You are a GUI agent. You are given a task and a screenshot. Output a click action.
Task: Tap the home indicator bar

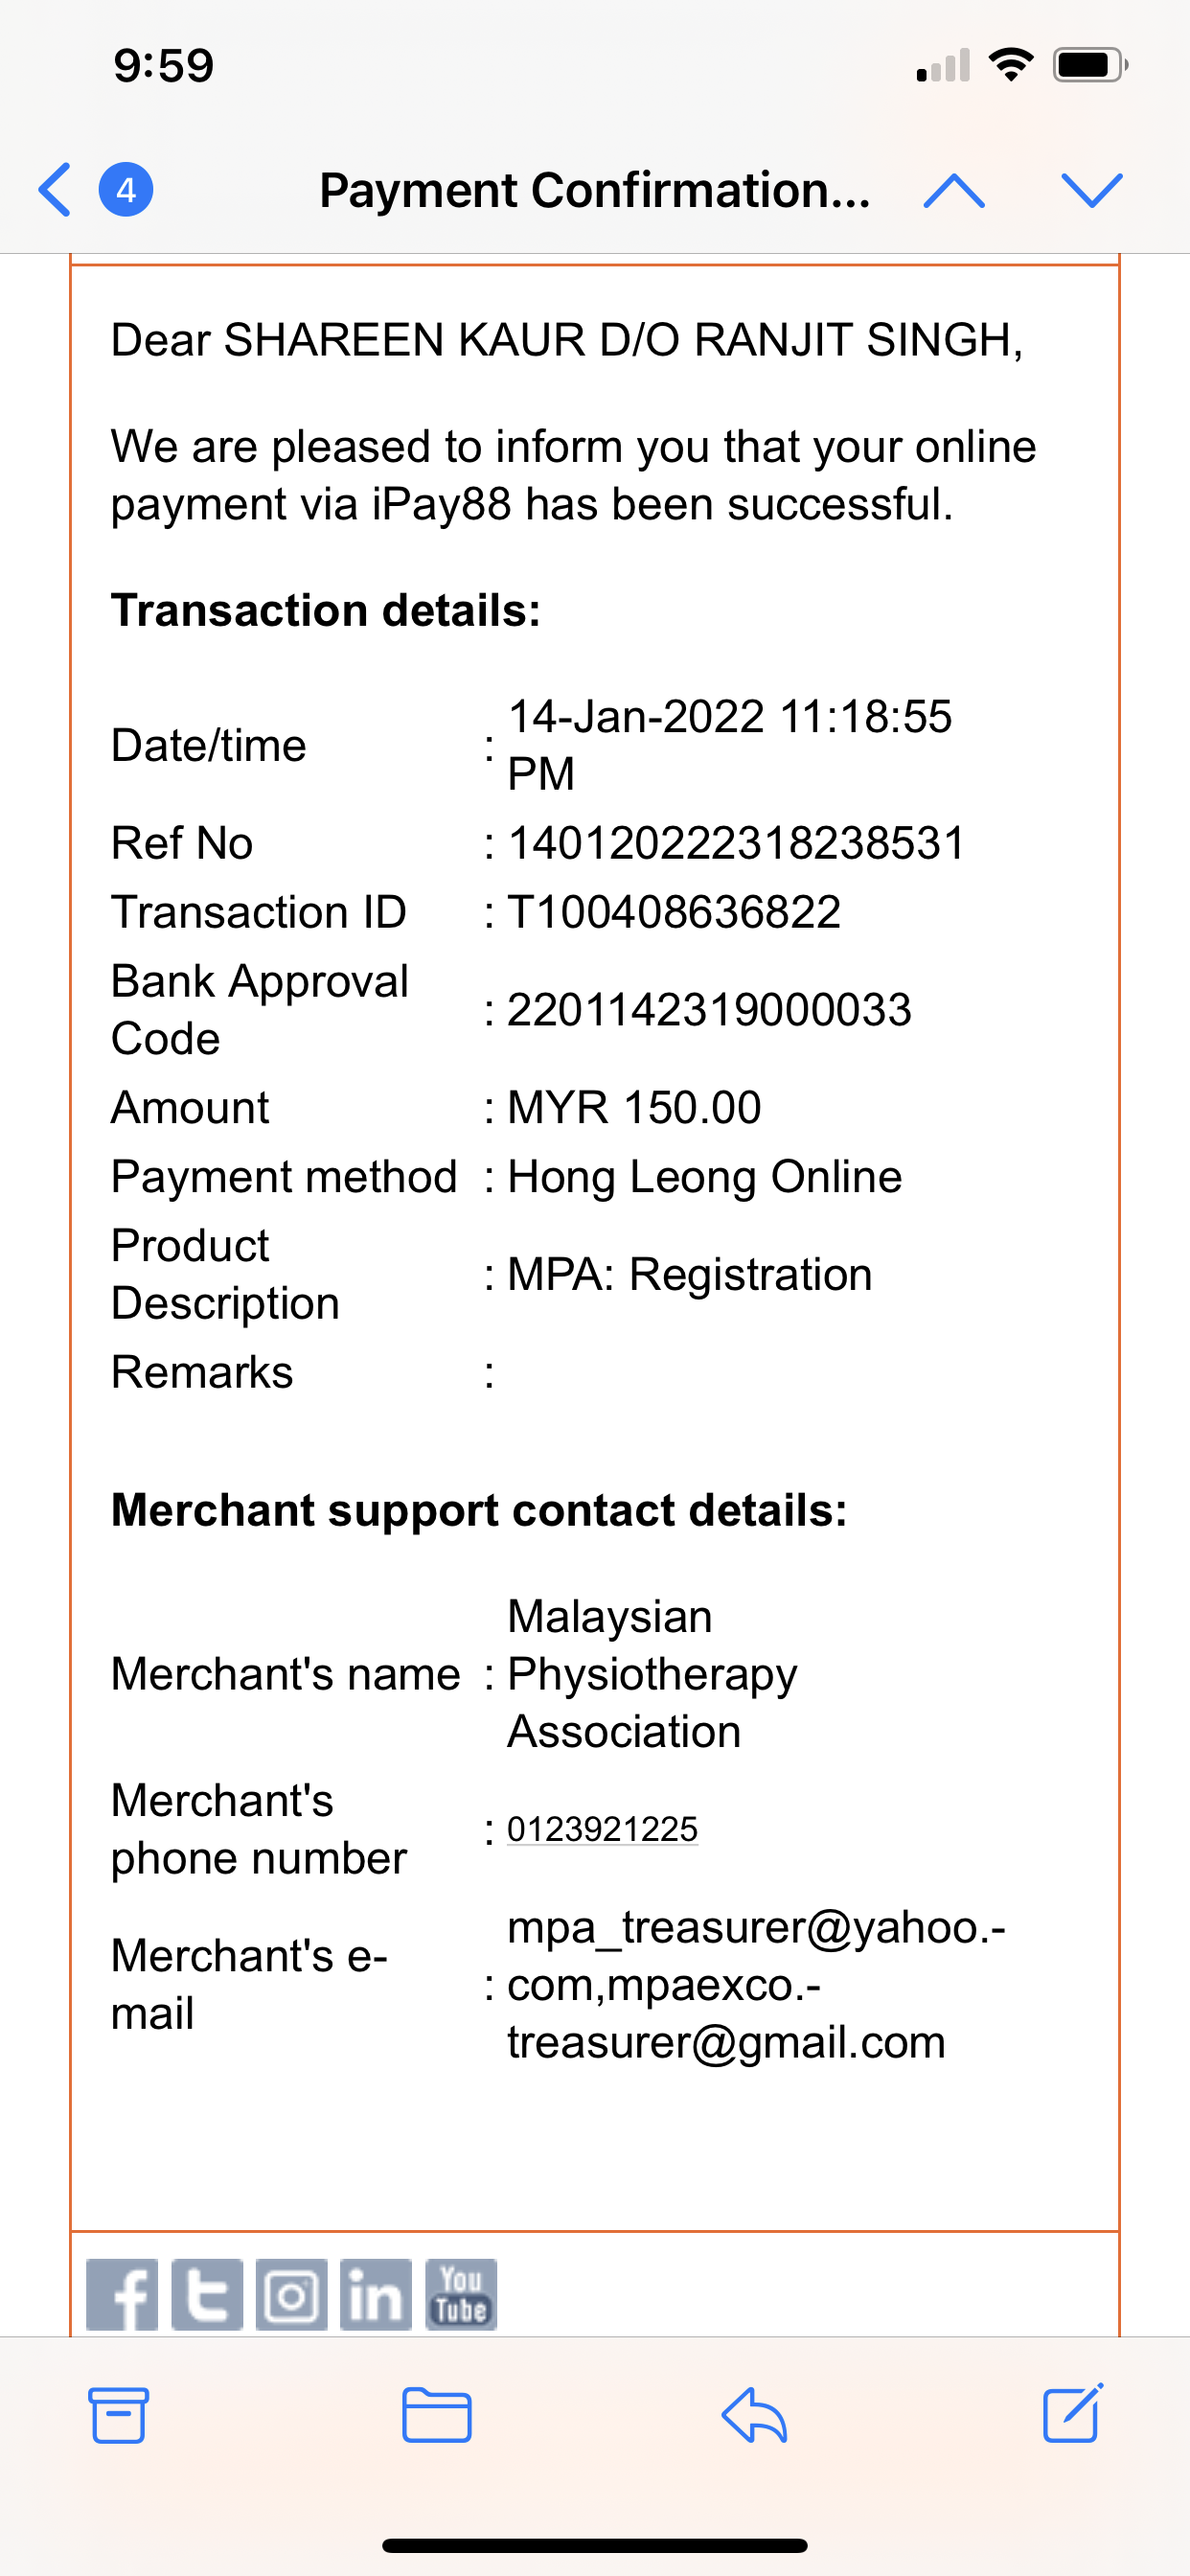point(595,2545)
